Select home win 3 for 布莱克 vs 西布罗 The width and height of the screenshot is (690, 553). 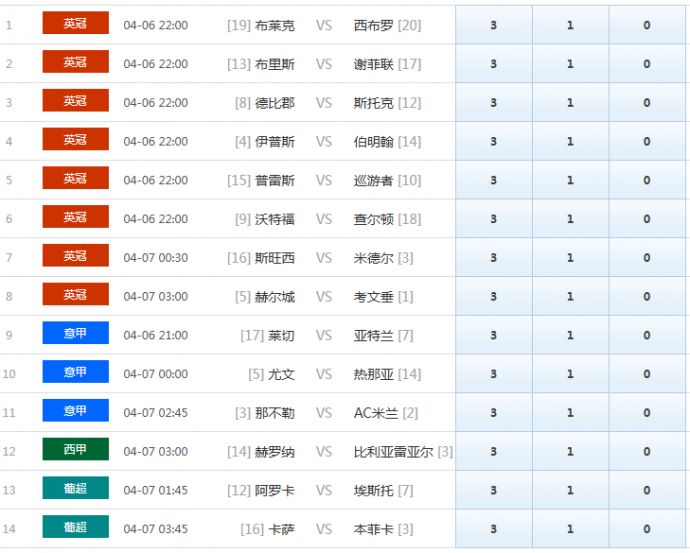point(493,25)
